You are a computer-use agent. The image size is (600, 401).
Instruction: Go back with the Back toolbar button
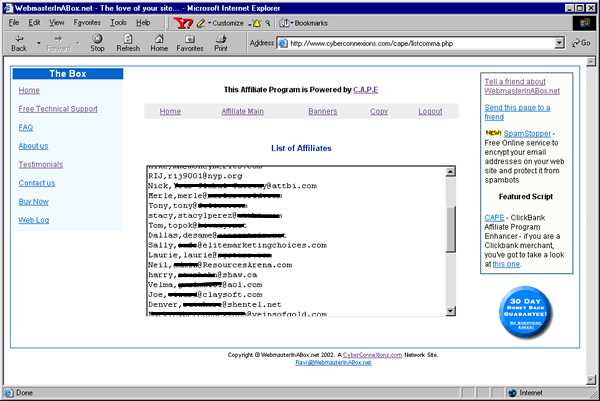[x=19, y=43]
